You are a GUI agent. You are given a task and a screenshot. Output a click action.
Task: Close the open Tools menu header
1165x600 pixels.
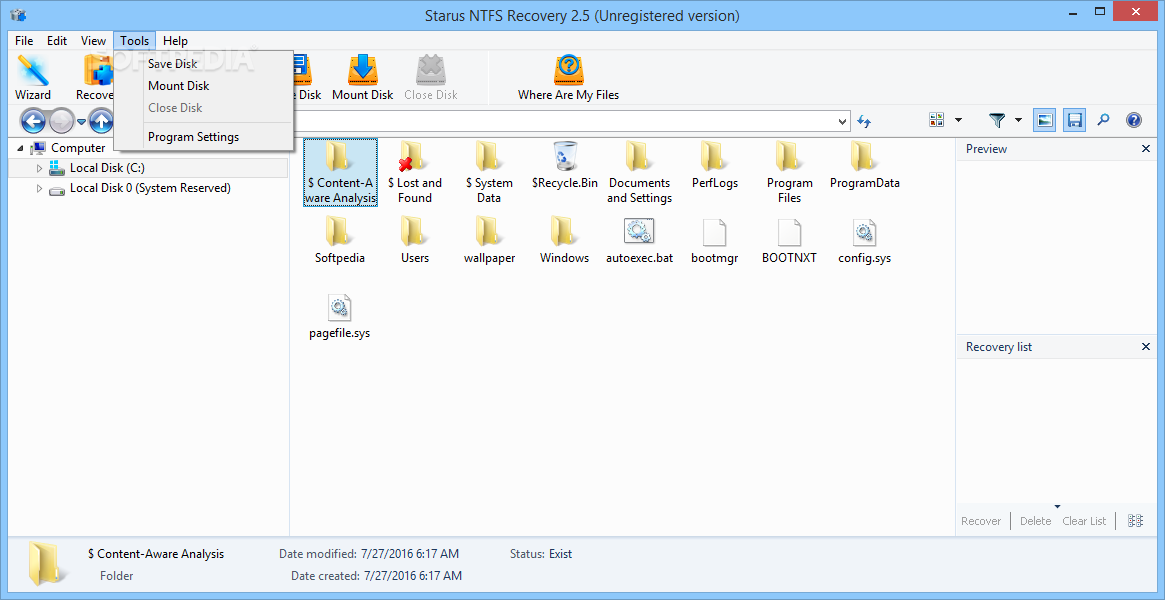(134, 41)
